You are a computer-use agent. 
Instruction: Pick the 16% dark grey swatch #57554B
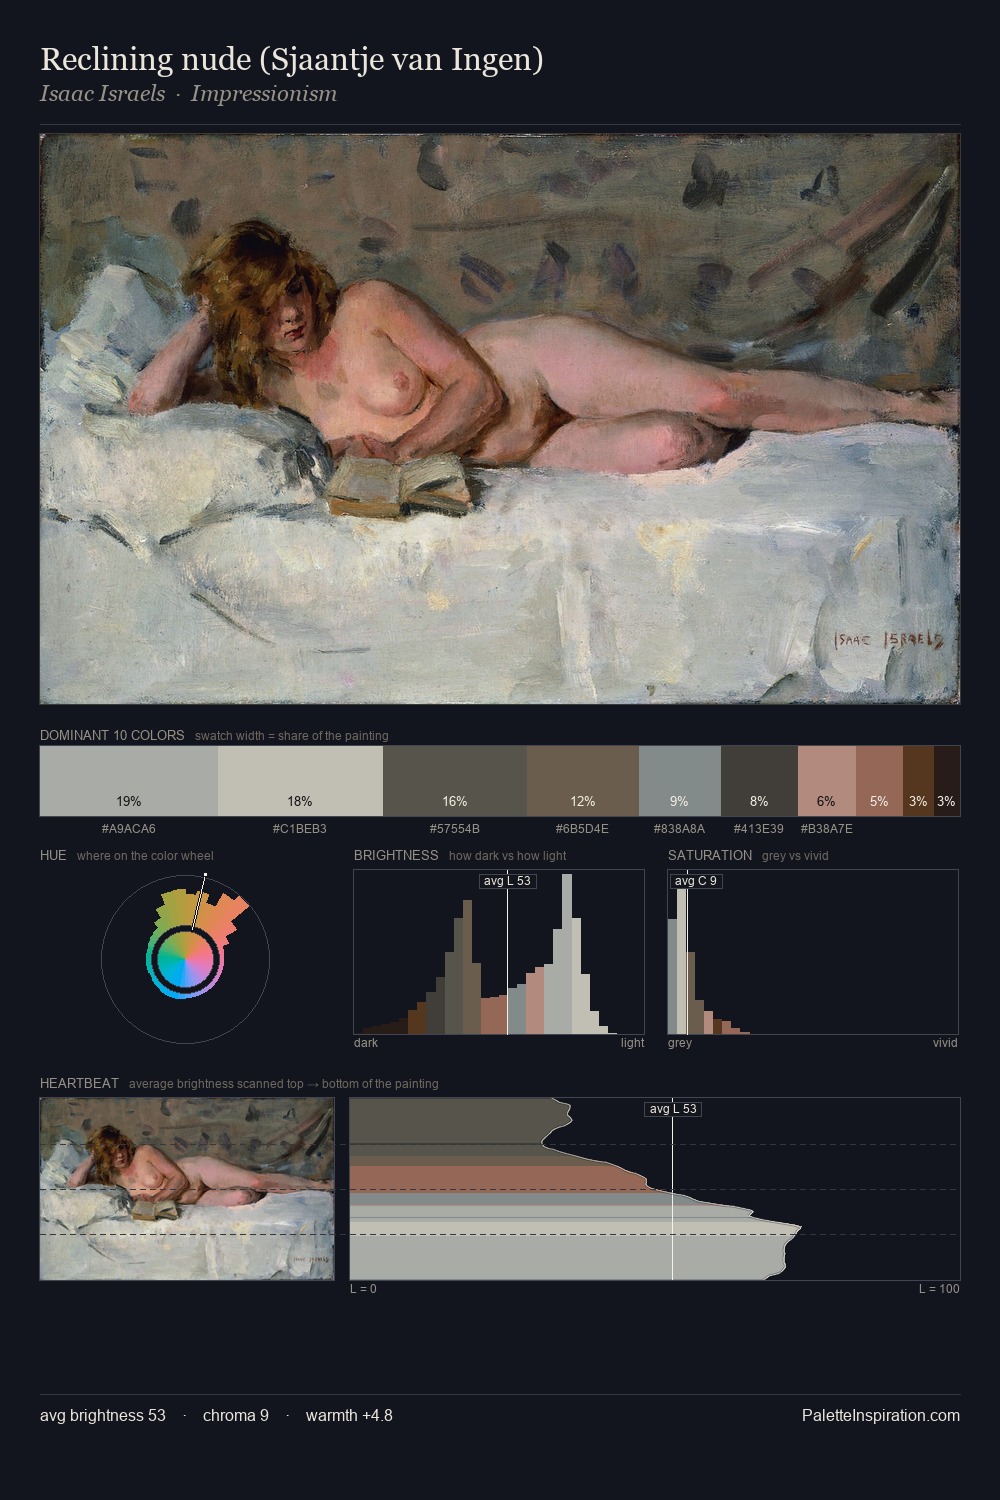[455, 781]
